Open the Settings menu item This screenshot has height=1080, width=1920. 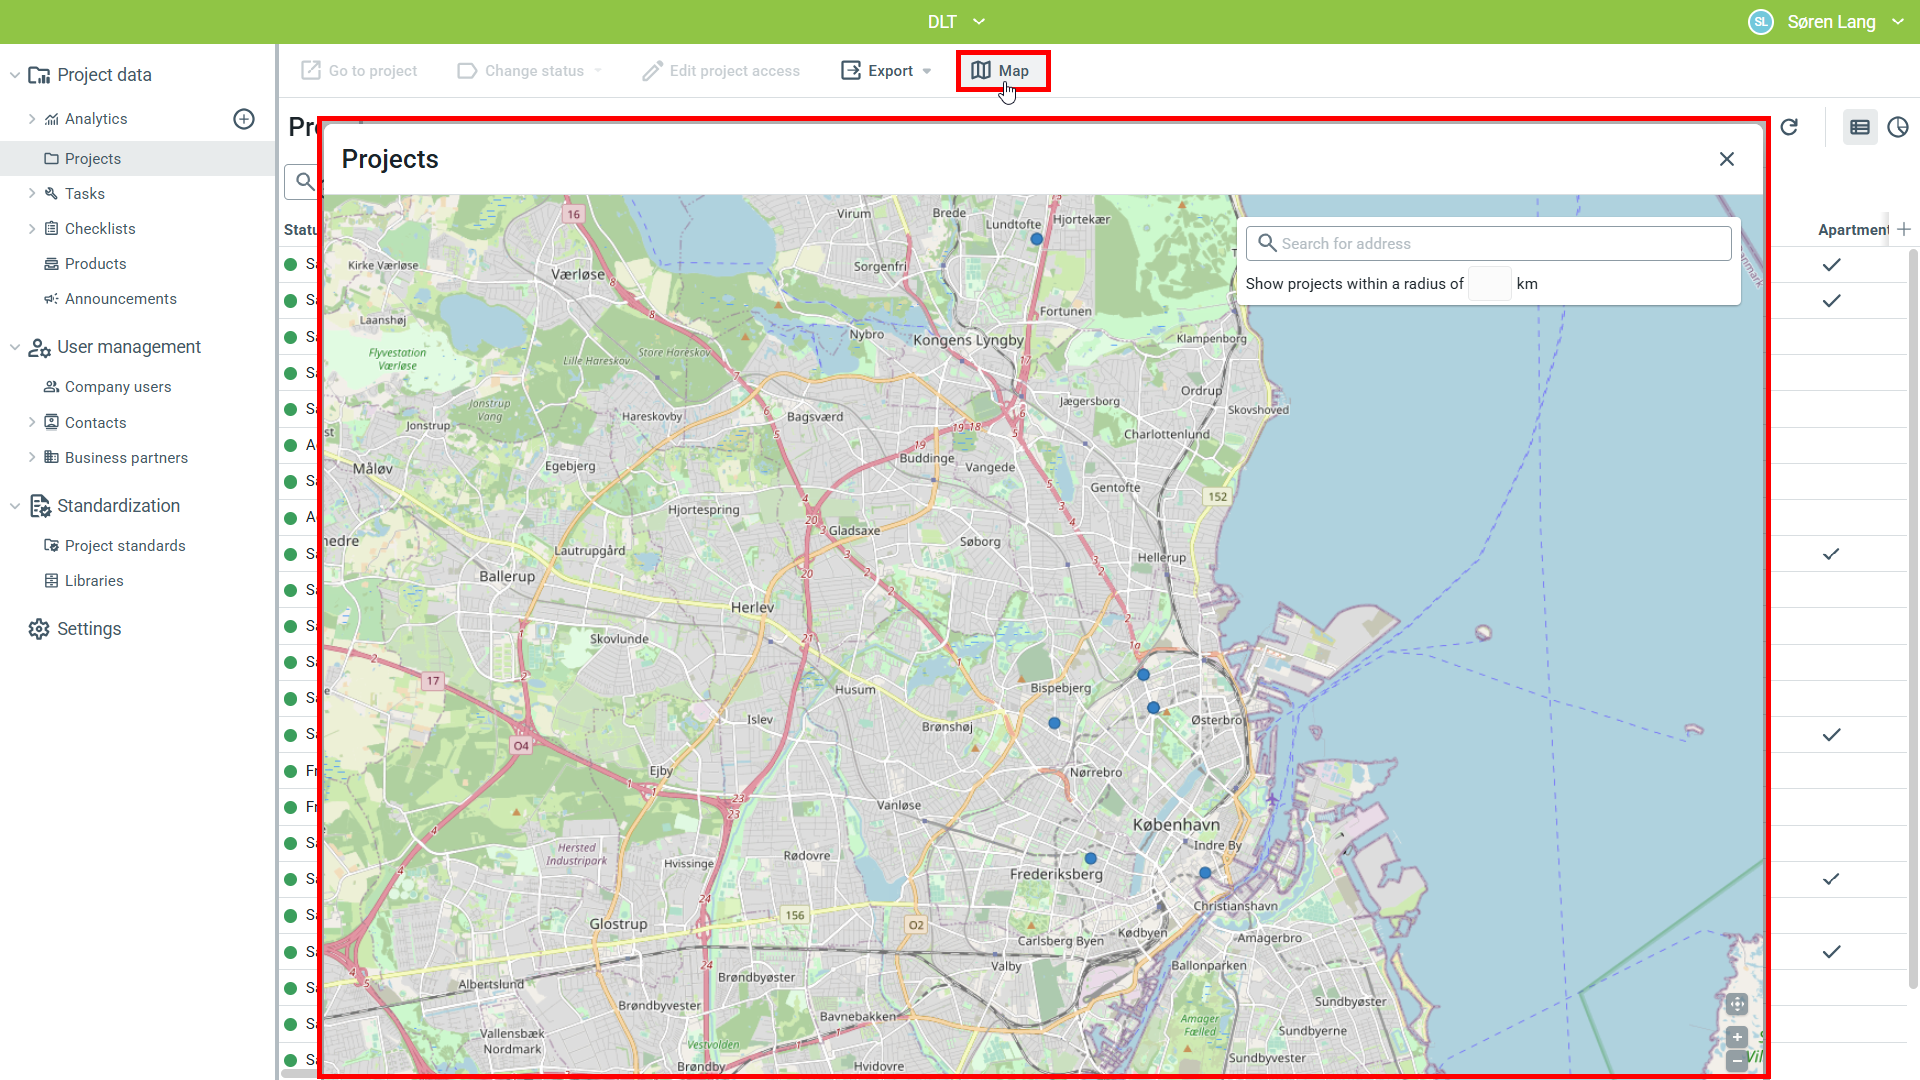tap(89, 629)
